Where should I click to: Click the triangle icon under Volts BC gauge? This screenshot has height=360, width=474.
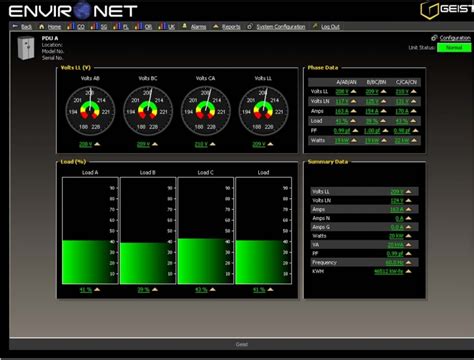coord(155,144)
